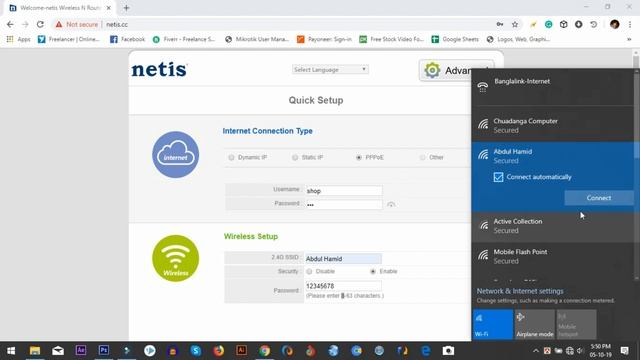Select the Active Collection Wi-Fi network
640x360 pixels.
click(553, 226)
